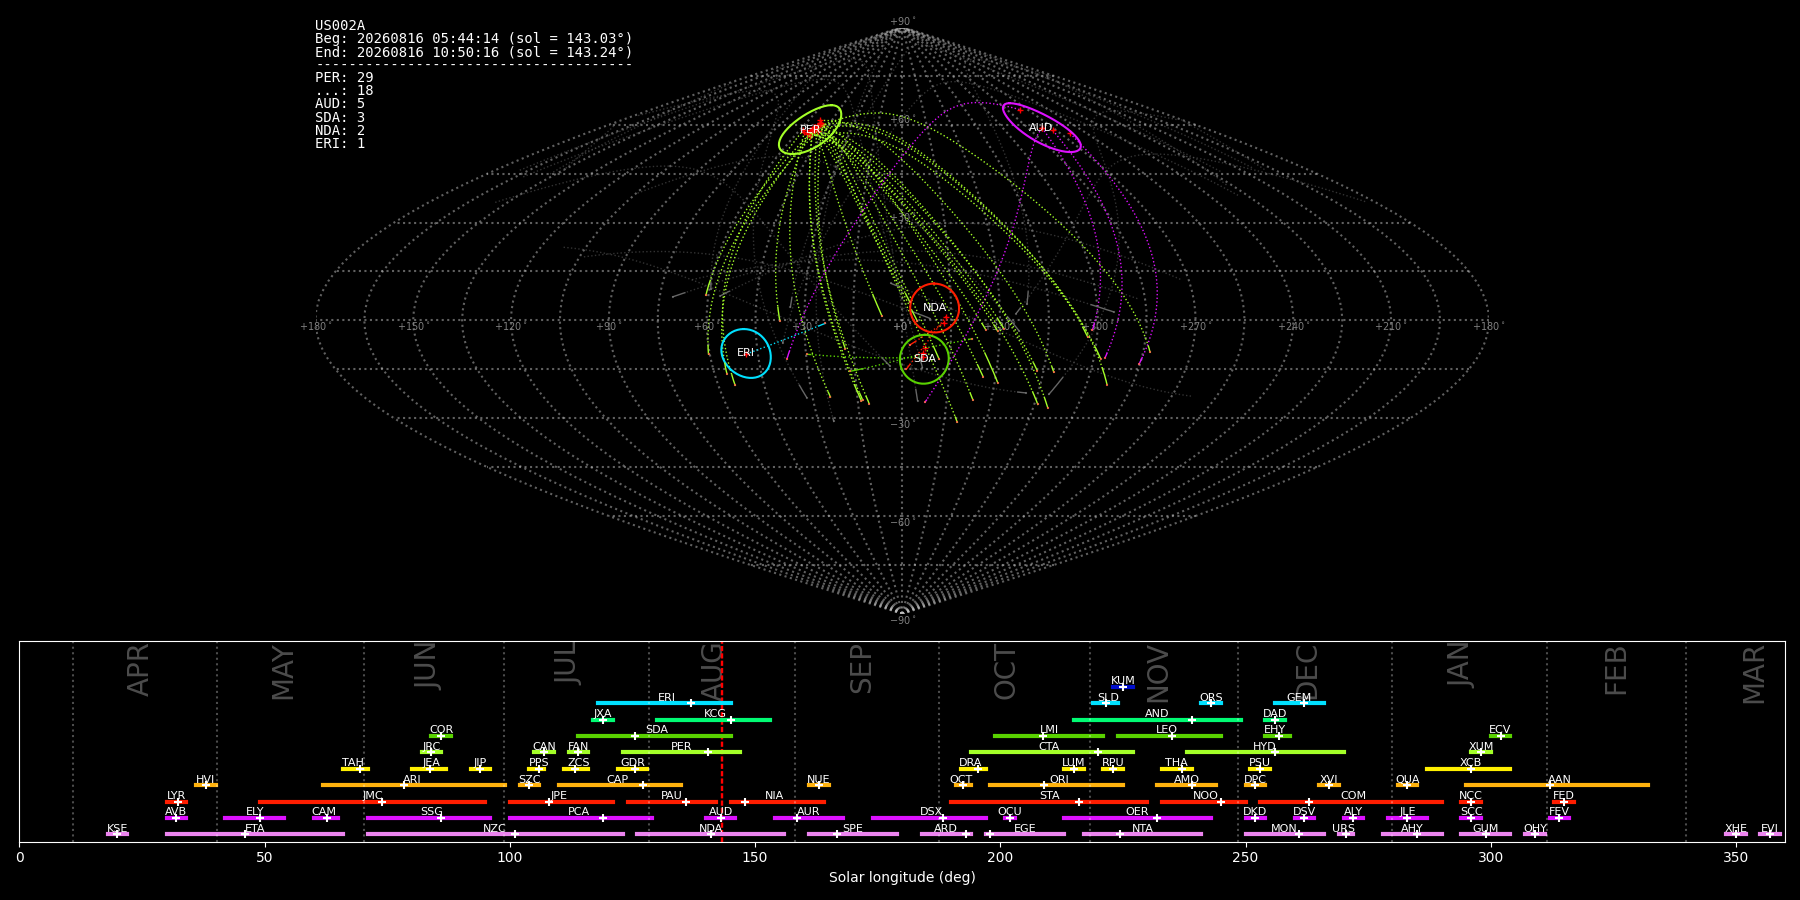
Task: Click the US002A station title text
Action: [x=340, y=26]
